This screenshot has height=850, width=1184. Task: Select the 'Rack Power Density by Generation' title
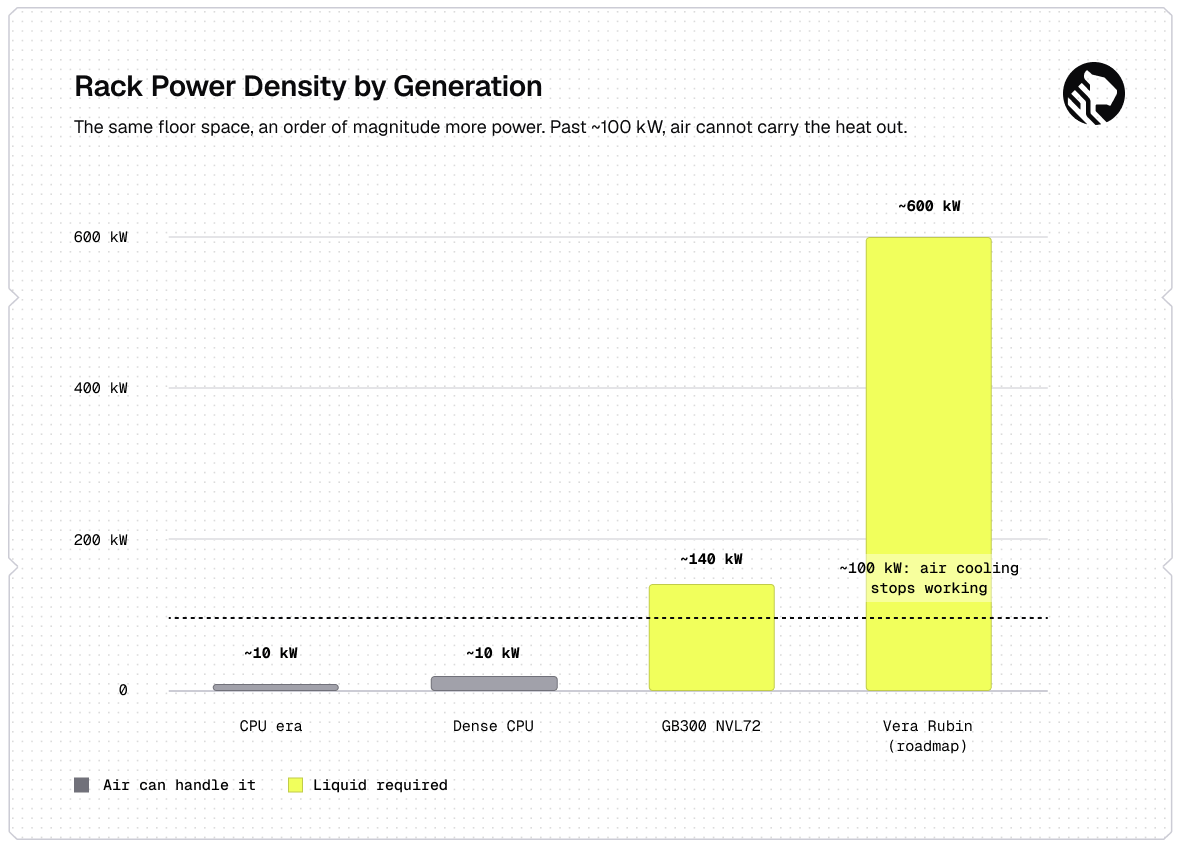tap(308, 86)
